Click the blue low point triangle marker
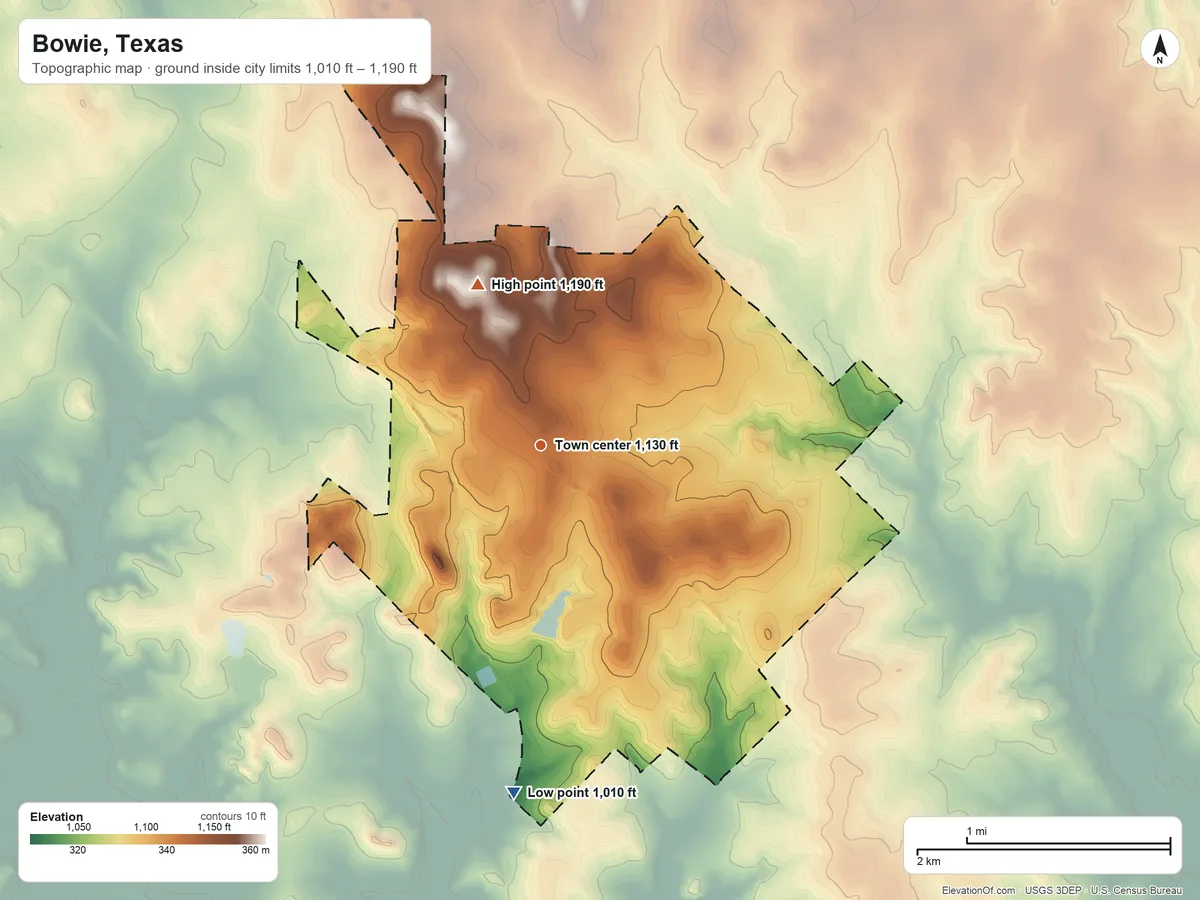Image resolution: width=1200 pixels, height=900 pixels. 513,793
